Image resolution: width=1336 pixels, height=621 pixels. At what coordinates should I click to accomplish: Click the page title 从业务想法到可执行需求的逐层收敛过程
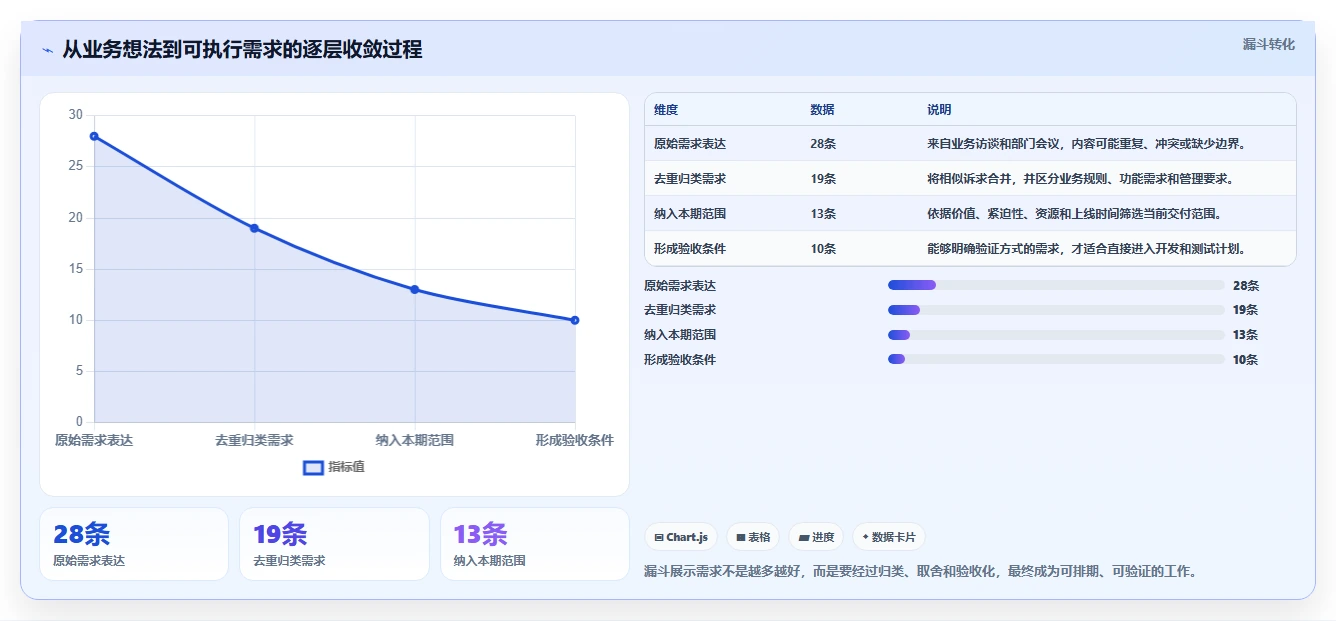pos(242,49)
